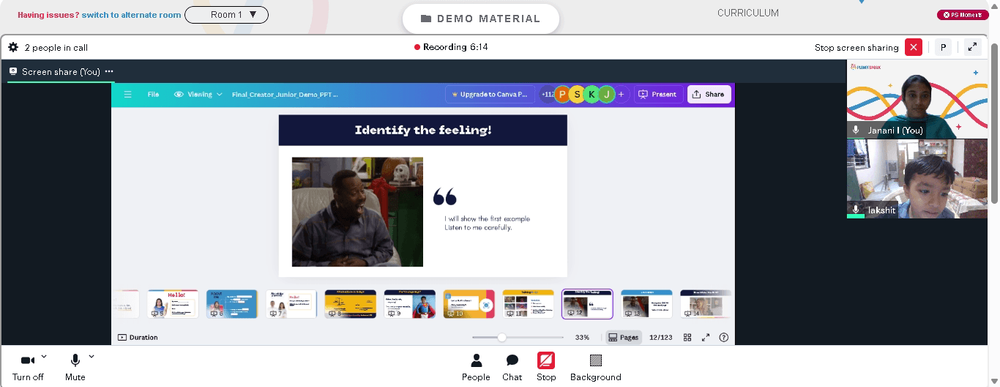Open screen share options three-dot menu
This screenshot has height=387, width=1000.
pos(109,71)
